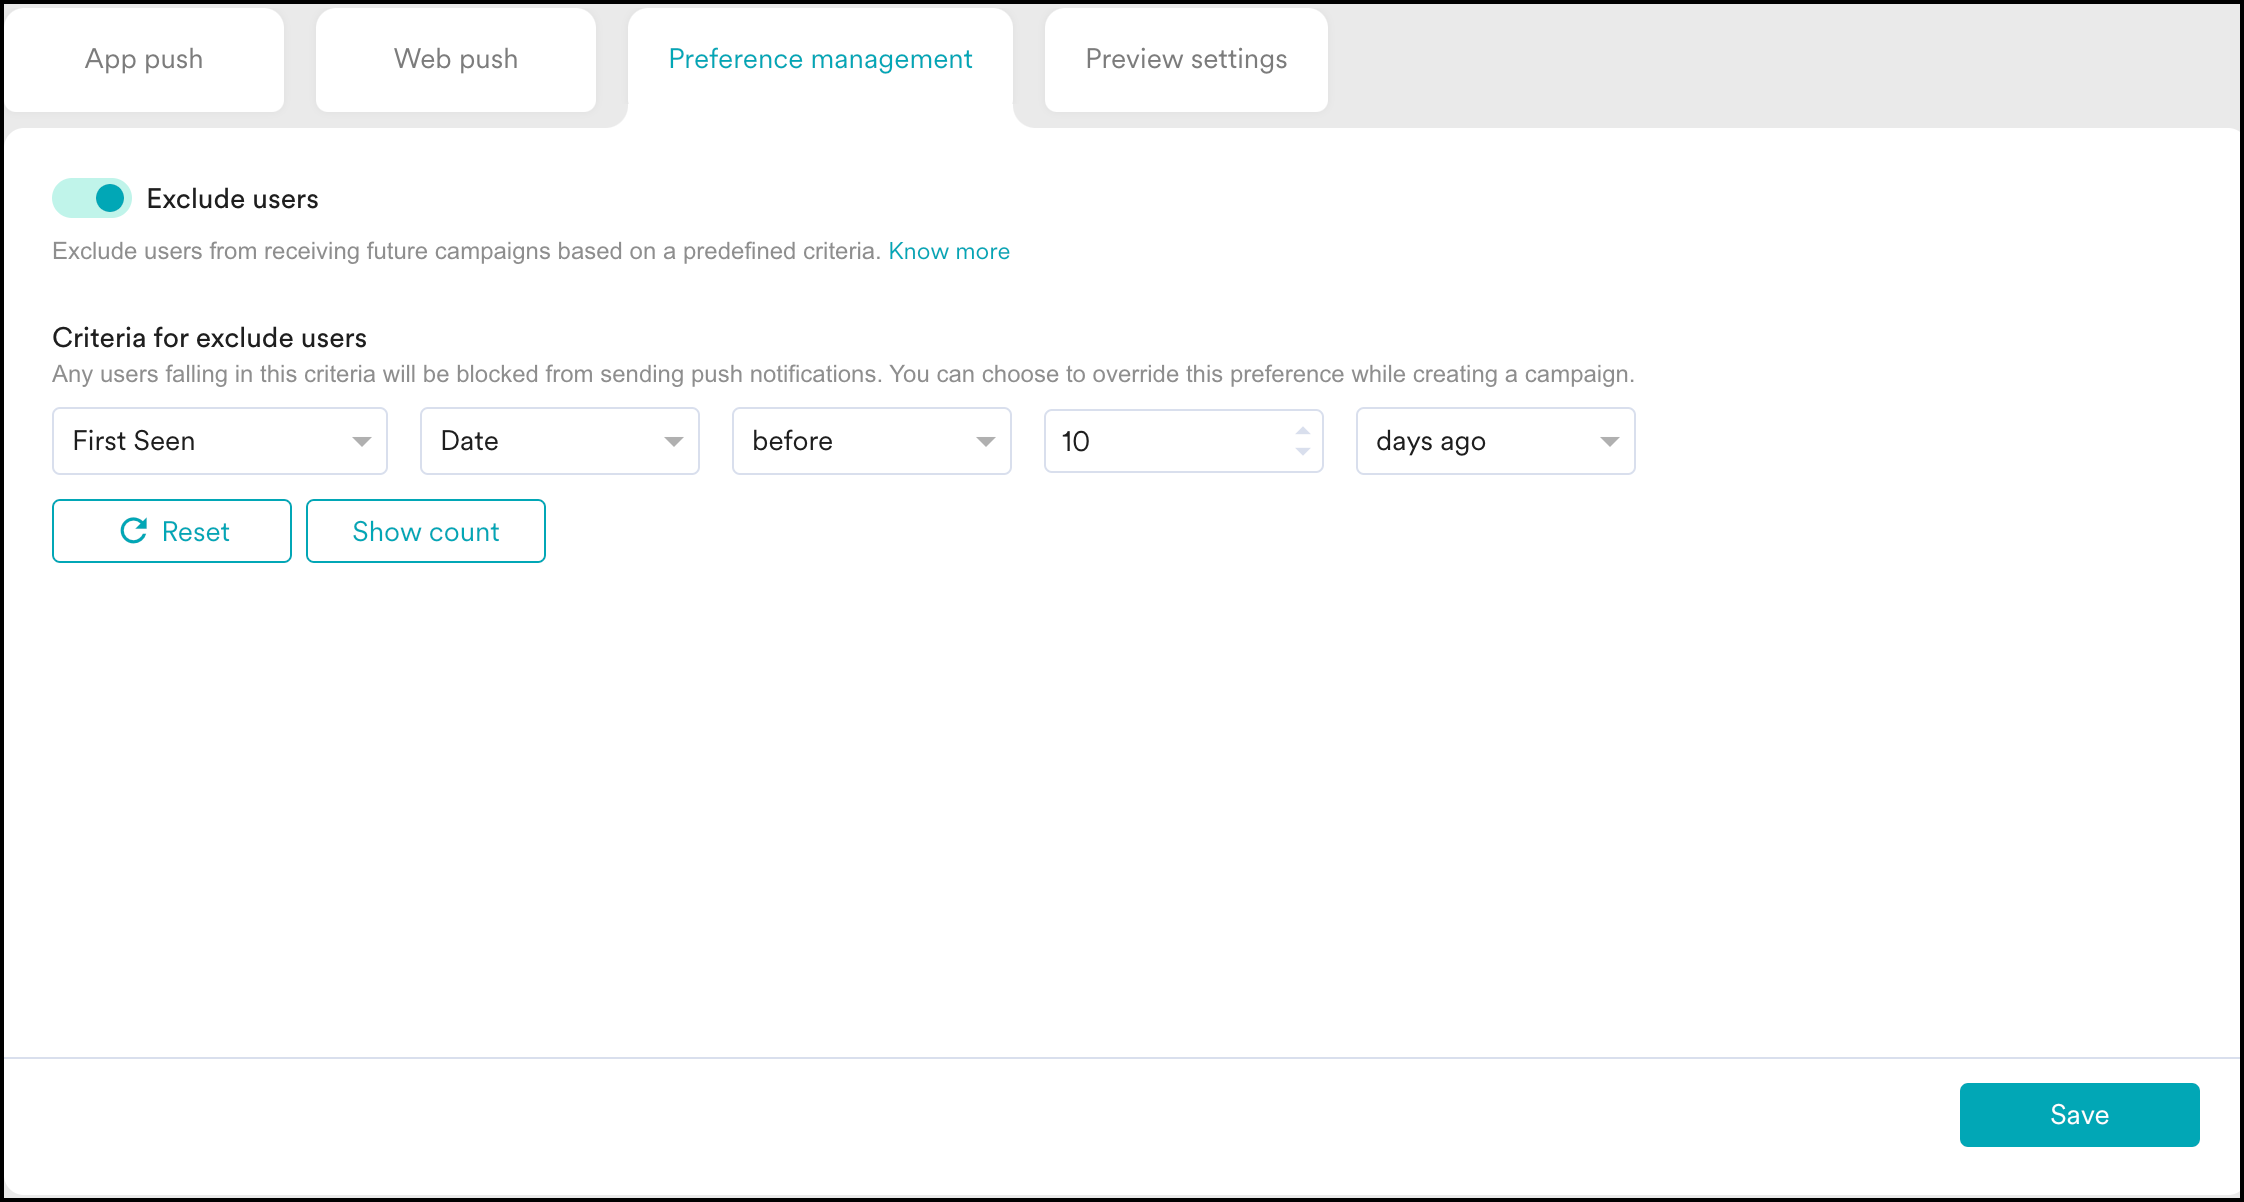The height and width of the screenshot is (1202, 2244).
Task: Go to the Preview settings tab
Action: 1186,59
